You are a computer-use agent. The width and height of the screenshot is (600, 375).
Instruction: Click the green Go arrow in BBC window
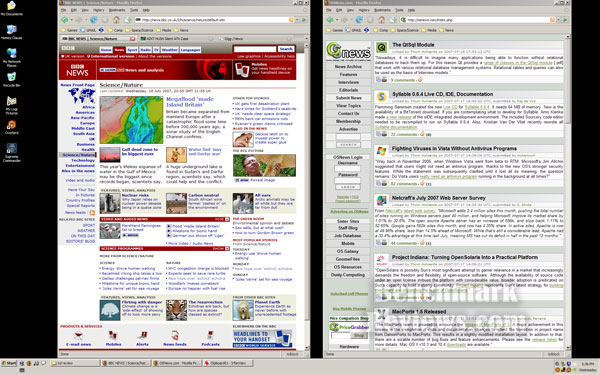coord(304,20)
